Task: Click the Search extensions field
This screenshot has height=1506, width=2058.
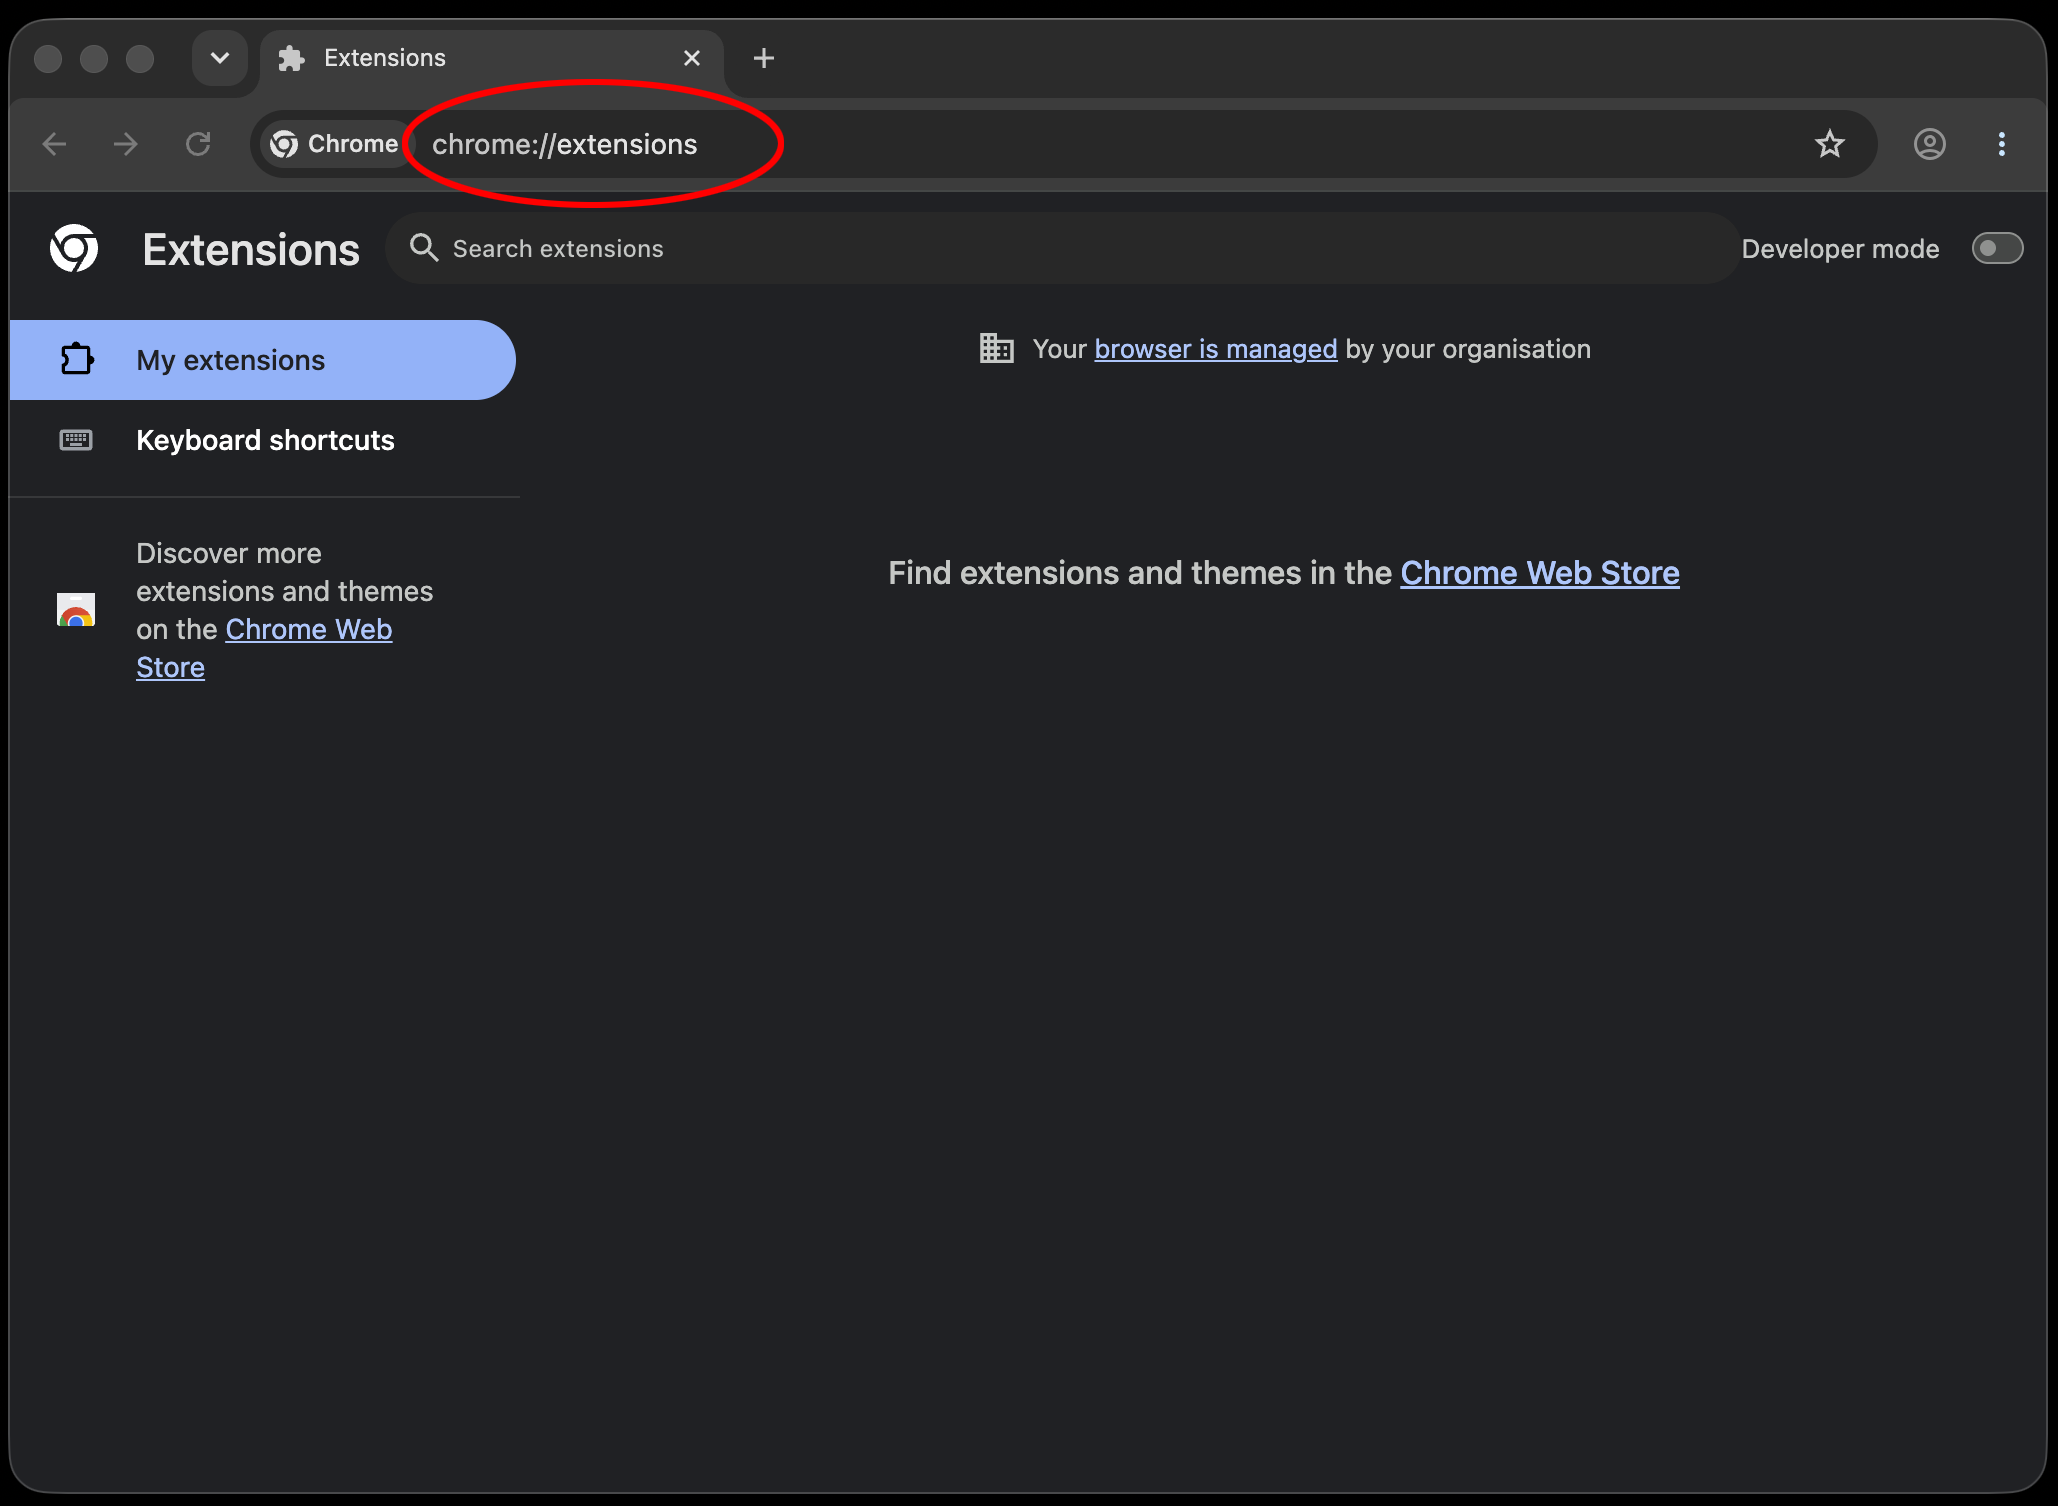Action: (1062, 248)
